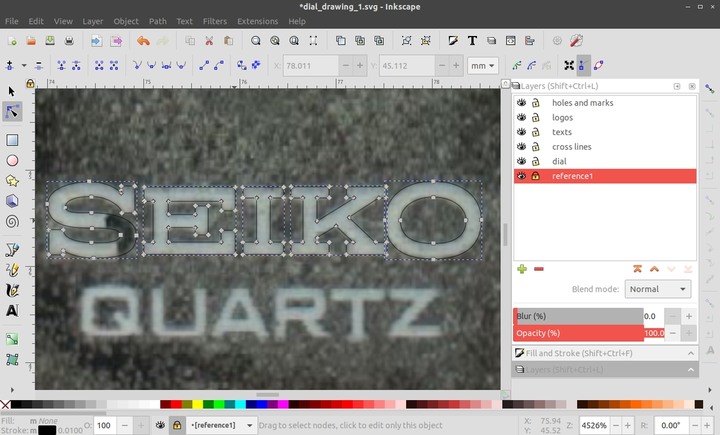720x435 pixels.
Task: Open the Blend mode Normal dropdown
Action: pos(658,289)
